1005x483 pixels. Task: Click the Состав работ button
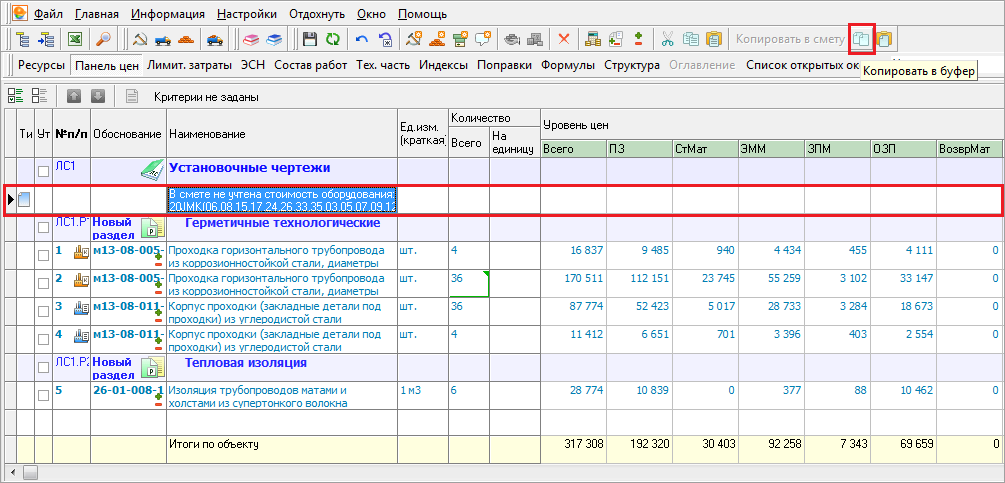coord(311,65)
